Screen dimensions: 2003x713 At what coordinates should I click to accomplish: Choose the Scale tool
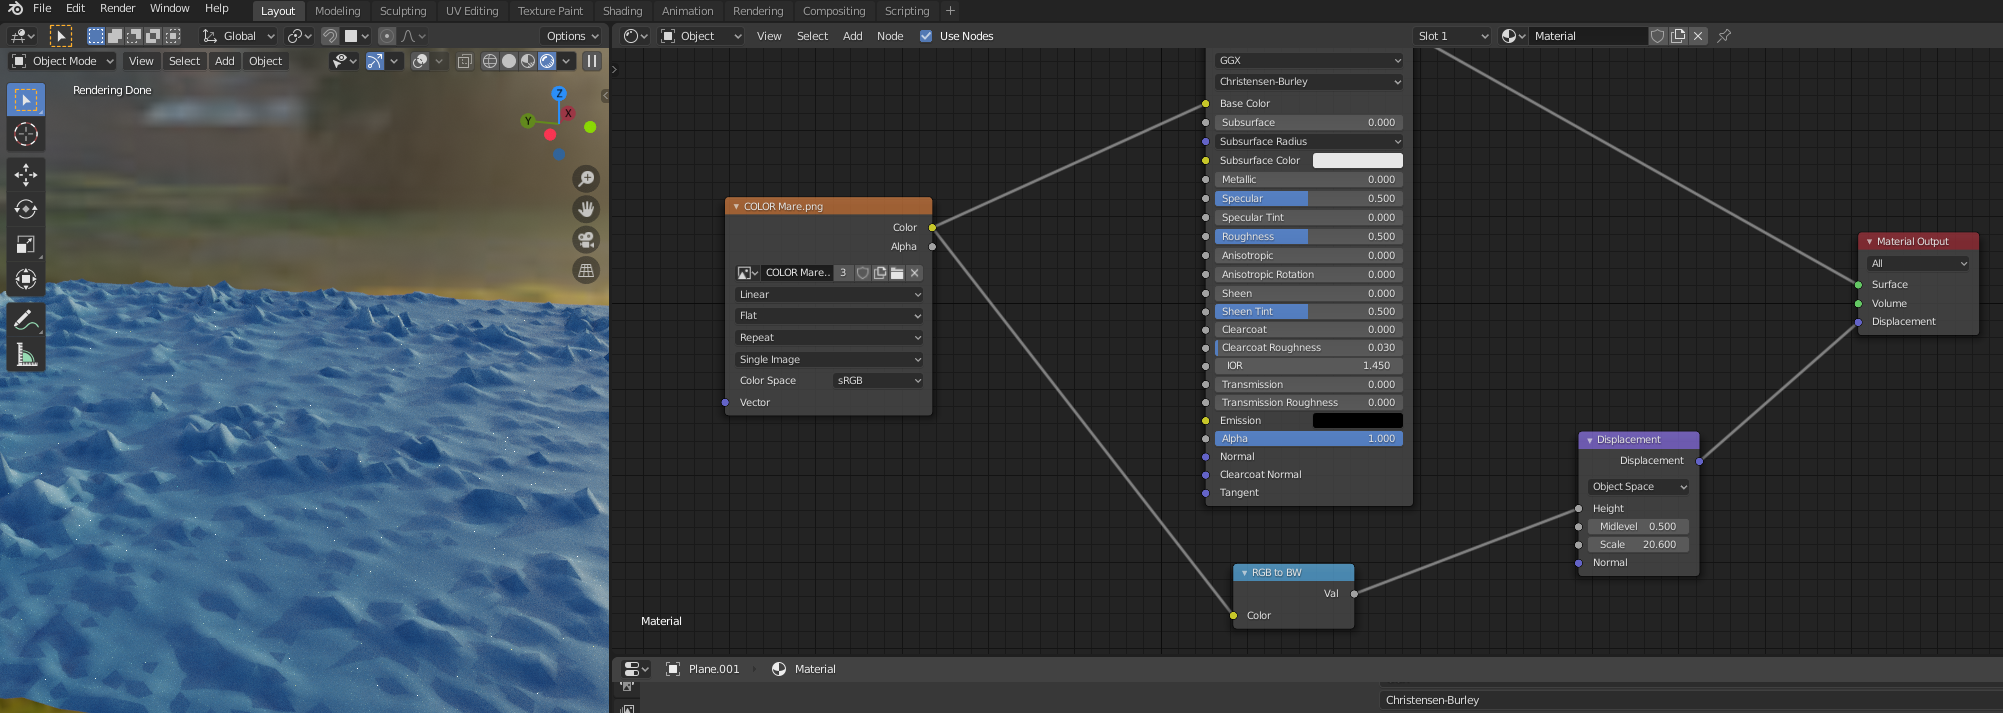(x=26, y=244)
